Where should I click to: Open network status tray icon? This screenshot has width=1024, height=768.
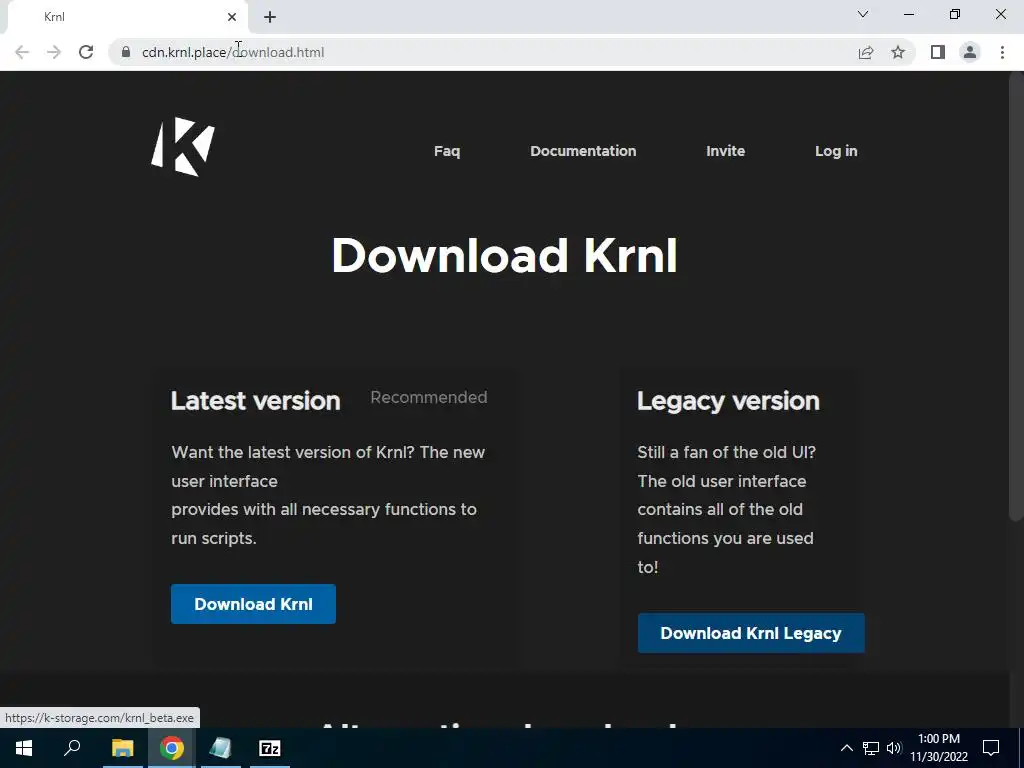click(x=871, y=748)
